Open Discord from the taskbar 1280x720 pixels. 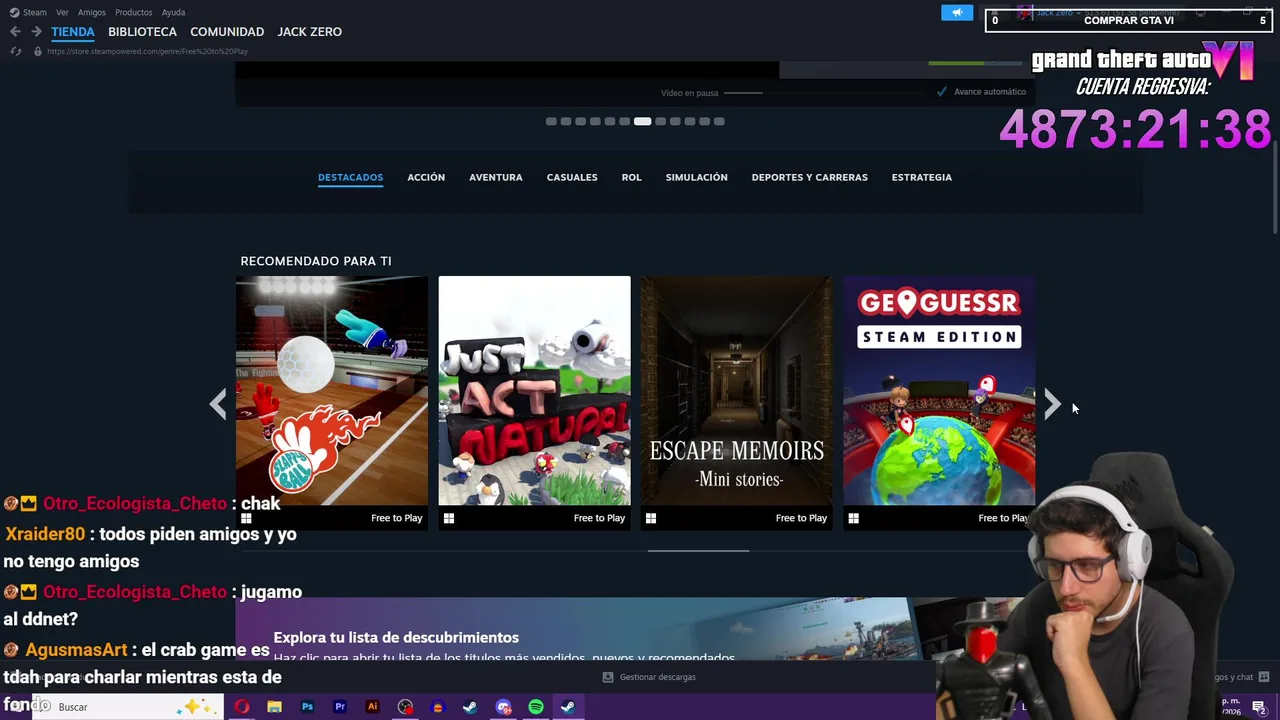(x=503, y=707)
